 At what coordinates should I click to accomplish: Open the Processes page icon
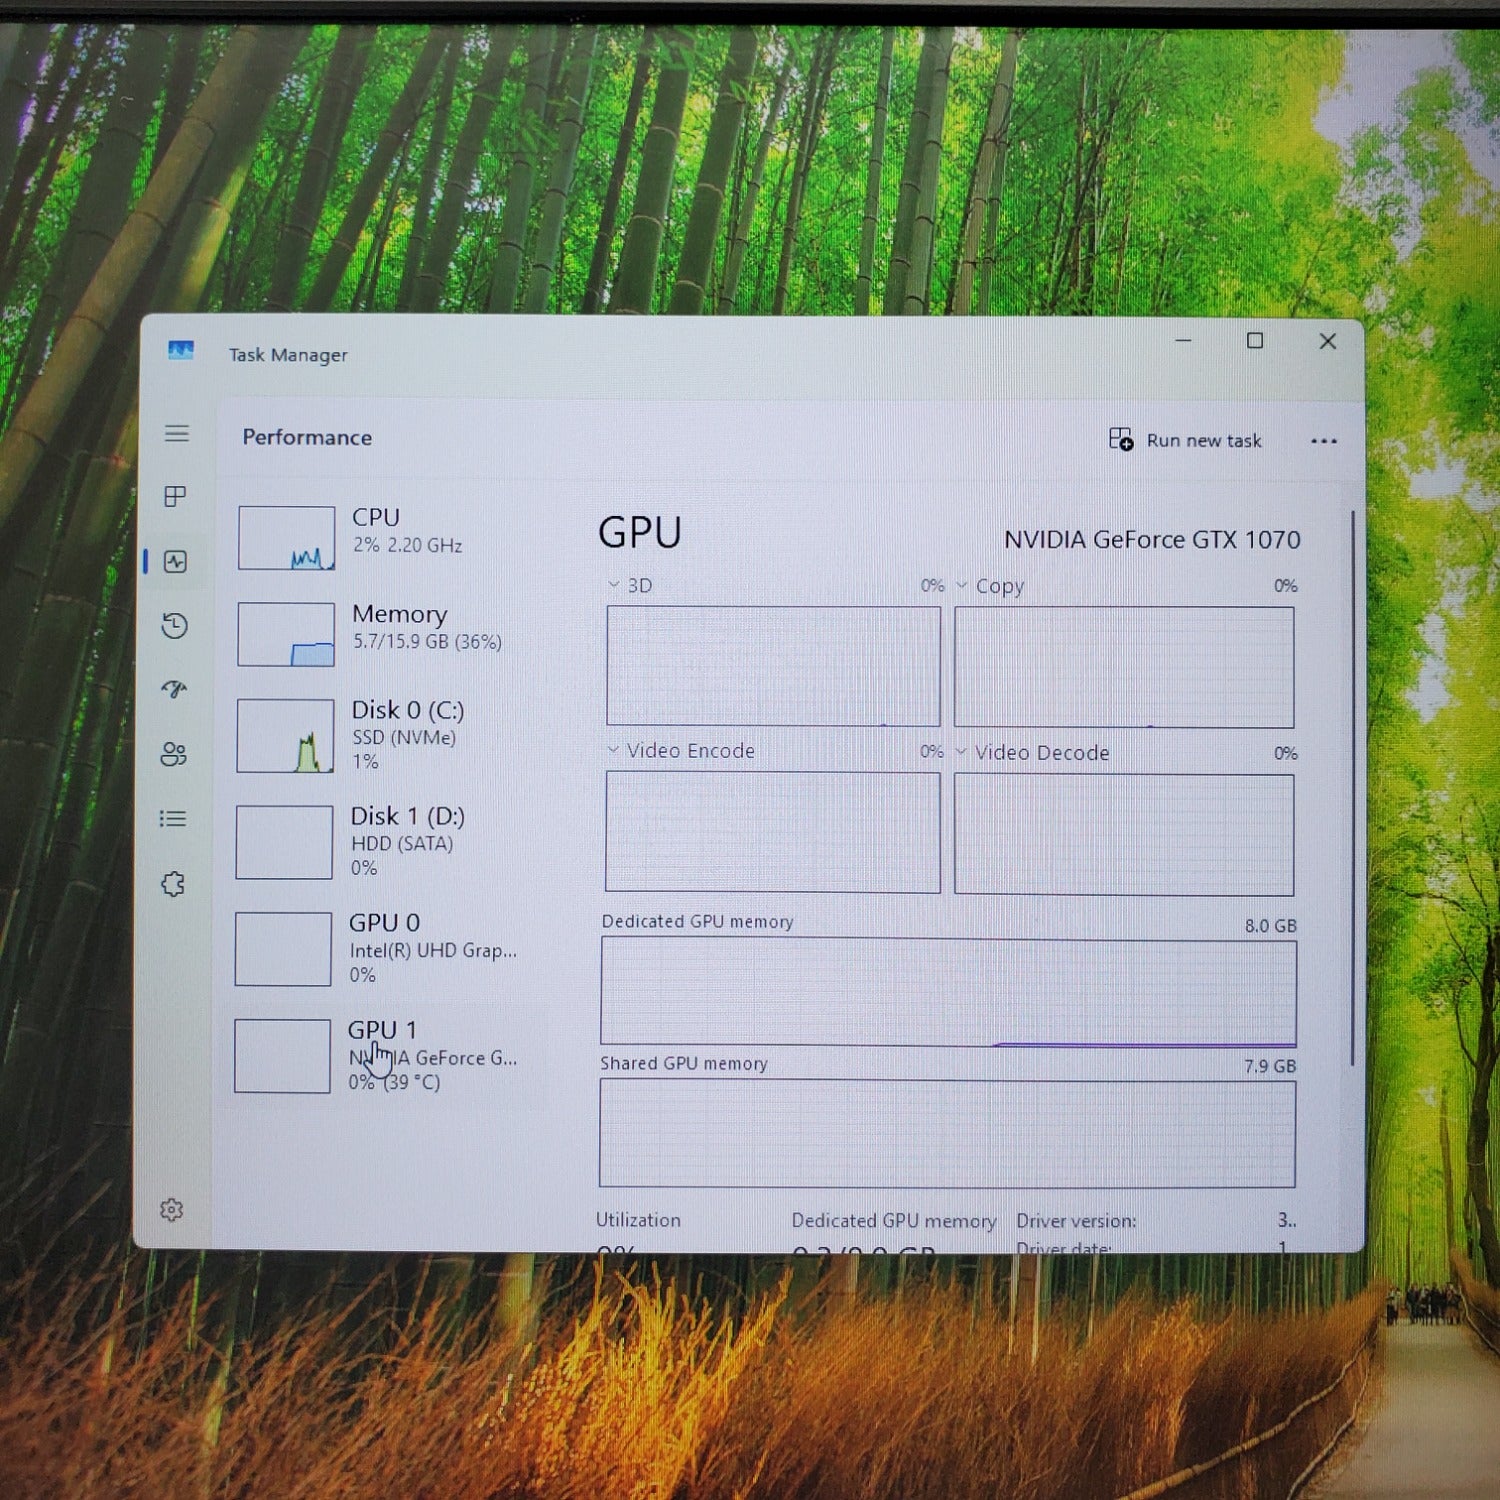(177, 497)
